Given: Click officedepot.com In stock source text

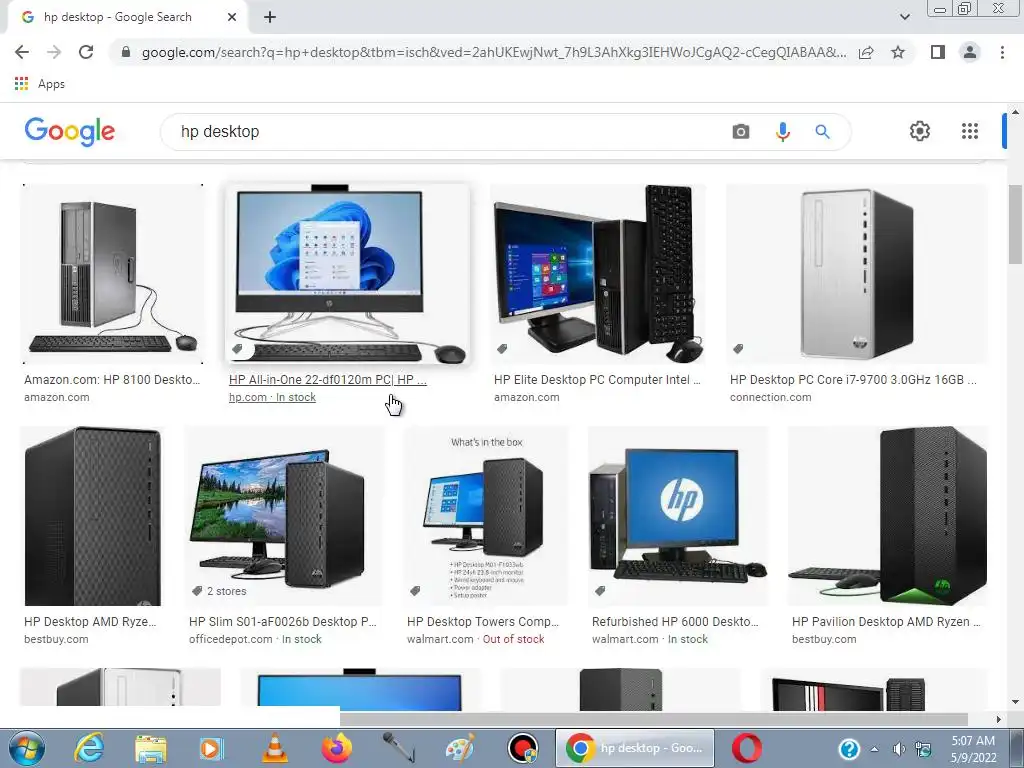Looking at the screenshot, I should (255, 639).
